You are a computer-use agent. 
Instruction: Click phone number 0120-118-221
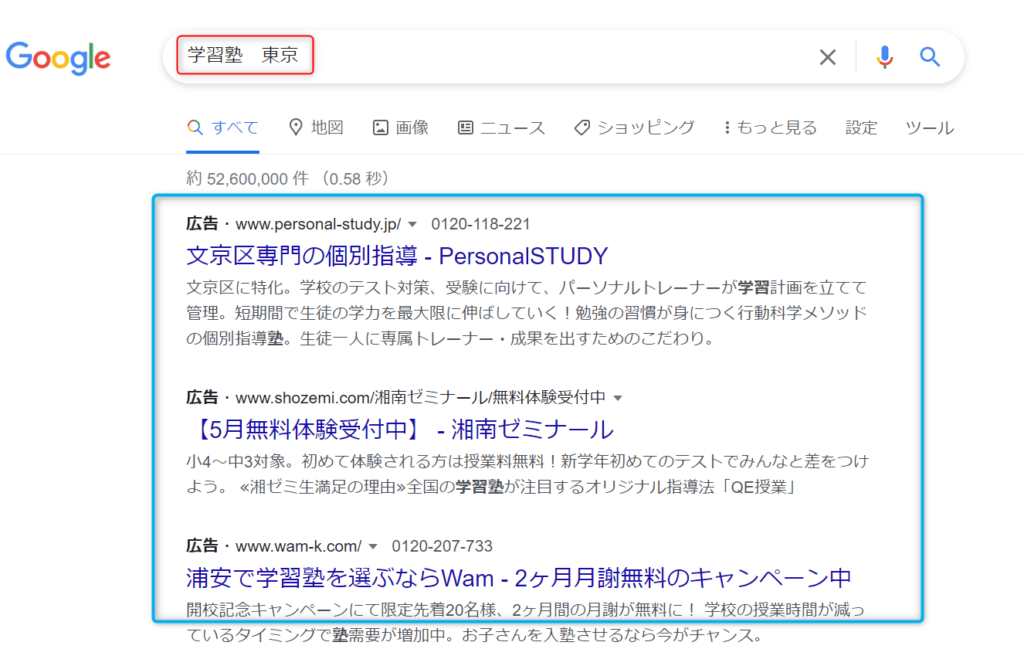[x=480, y=224]
